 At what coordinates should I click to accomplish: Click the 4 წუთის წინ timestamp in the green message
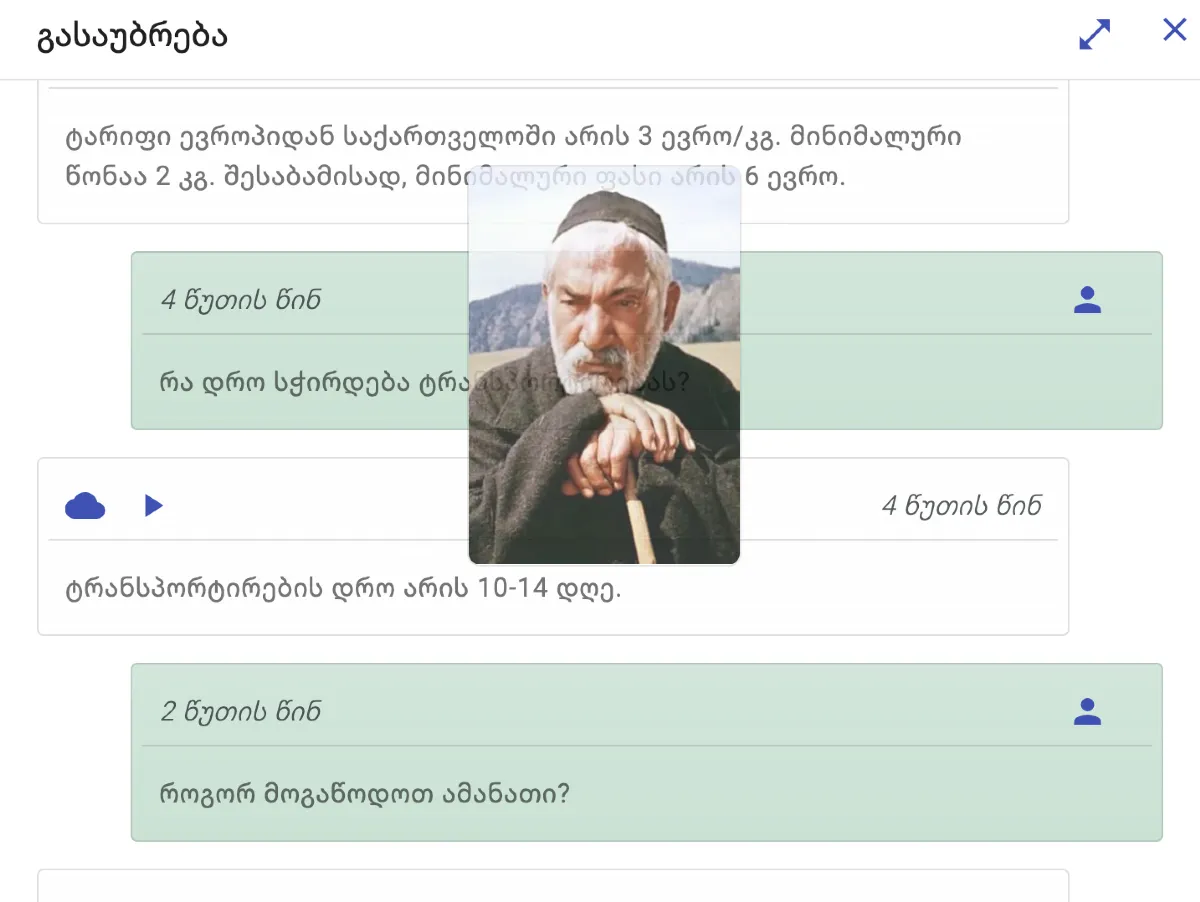point(241,300)
